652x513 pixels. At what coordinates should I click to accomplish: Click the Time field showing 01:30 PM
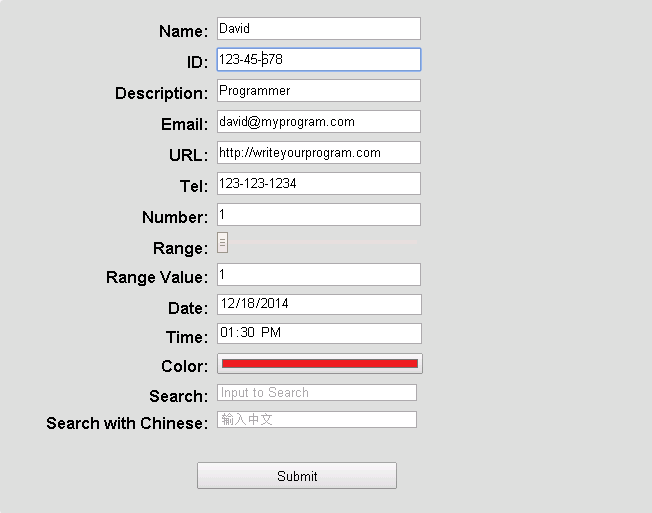[318, 333]
